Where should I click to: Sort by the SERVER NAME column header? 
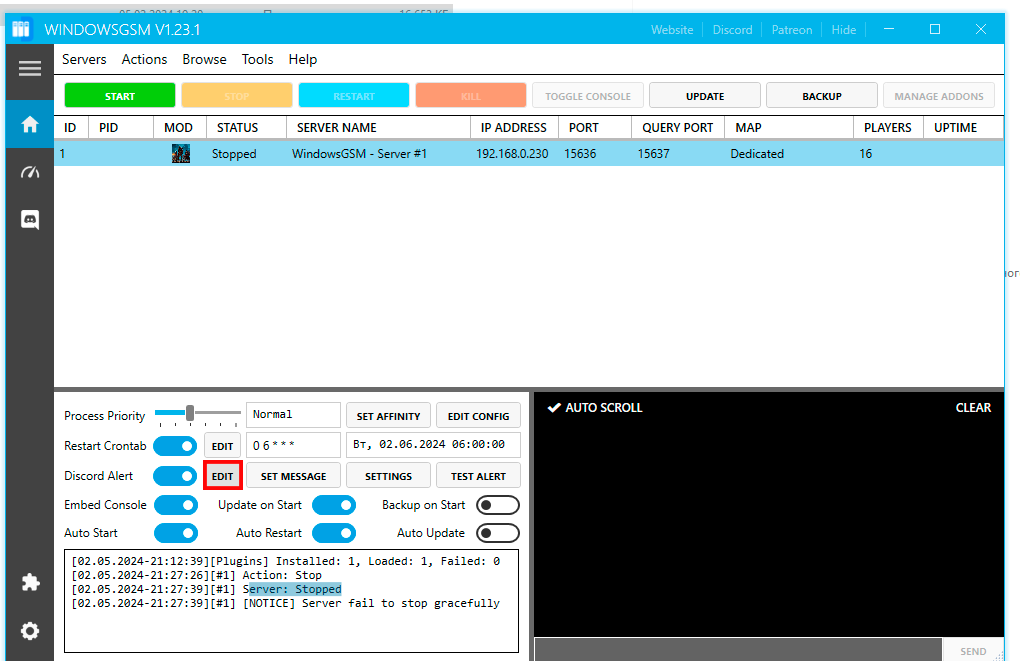[x=379, y=128]
